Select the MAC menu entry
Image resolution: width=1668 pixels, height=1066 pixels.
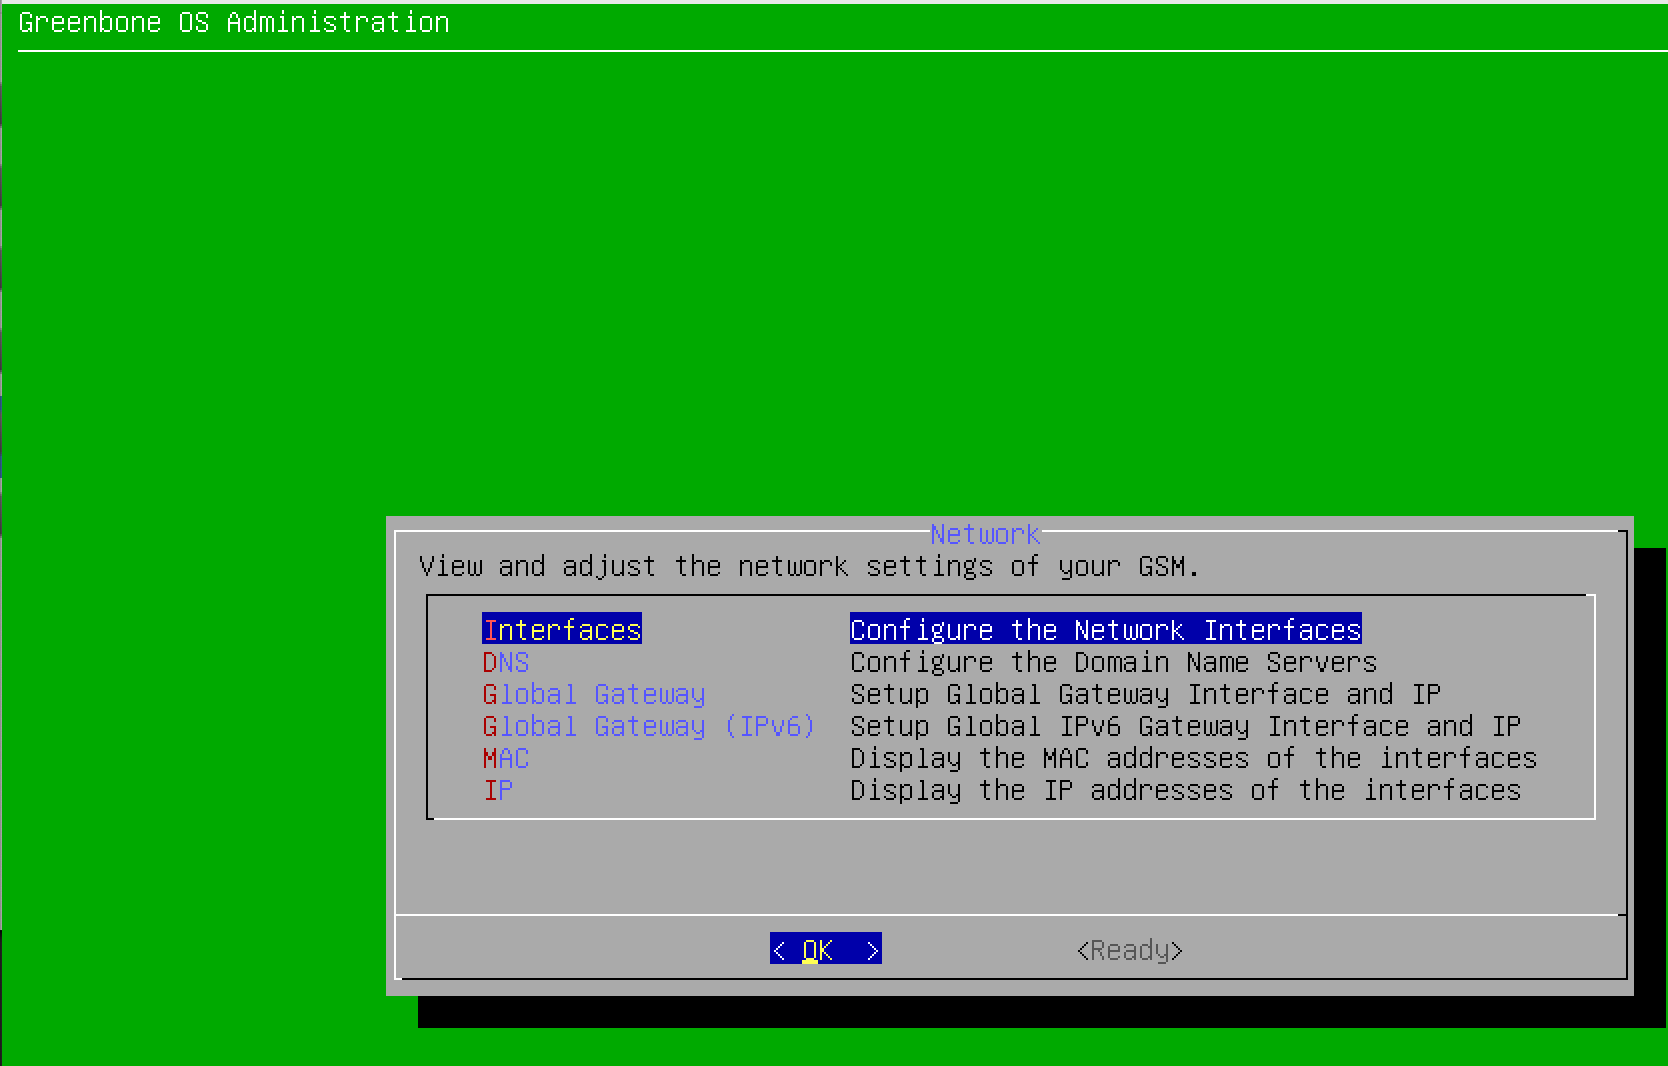pyautogui.click(x=506, y=758)
